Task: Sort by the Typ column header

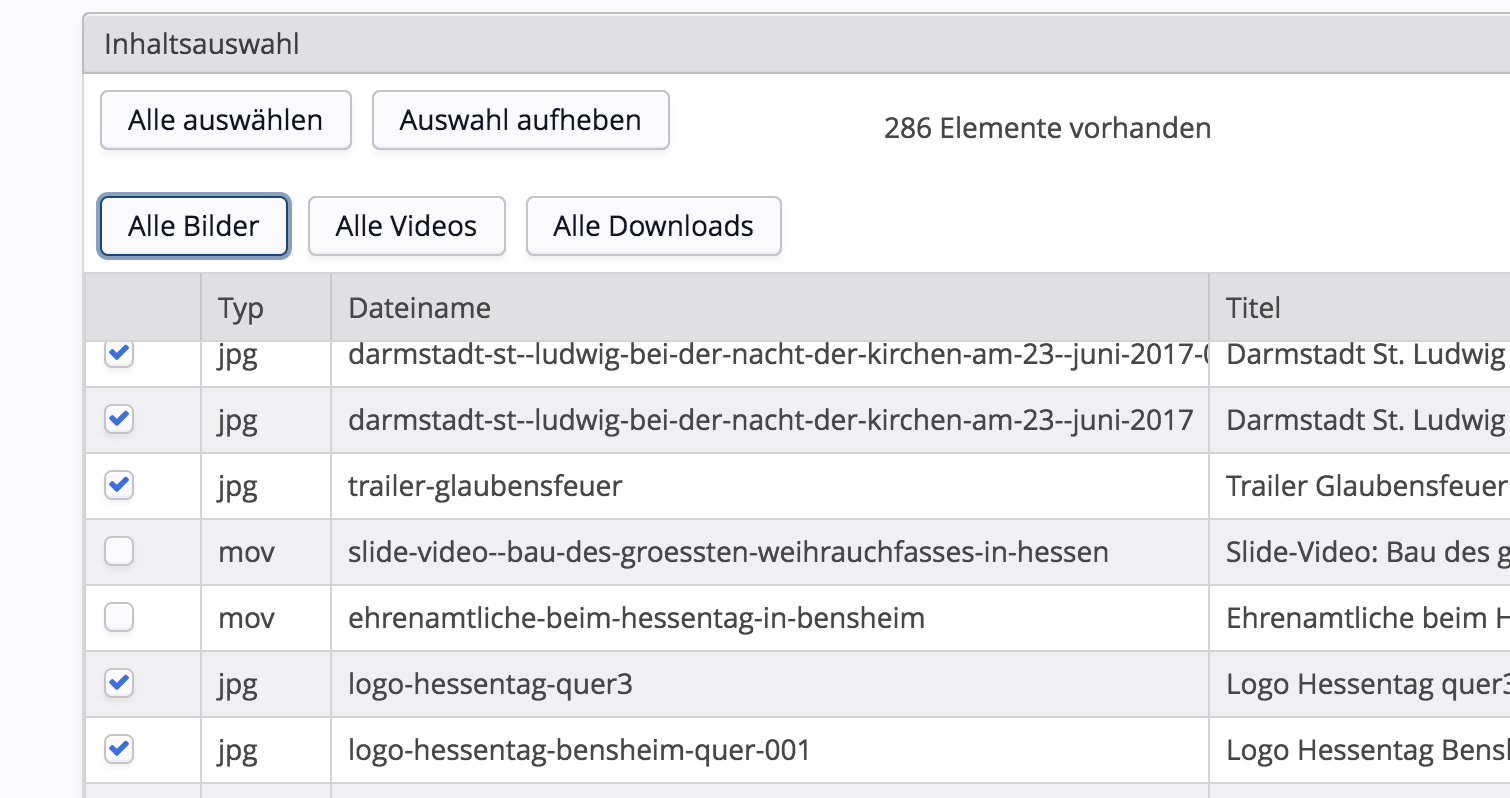Action: pyautogui.click(x=239, y=307)
